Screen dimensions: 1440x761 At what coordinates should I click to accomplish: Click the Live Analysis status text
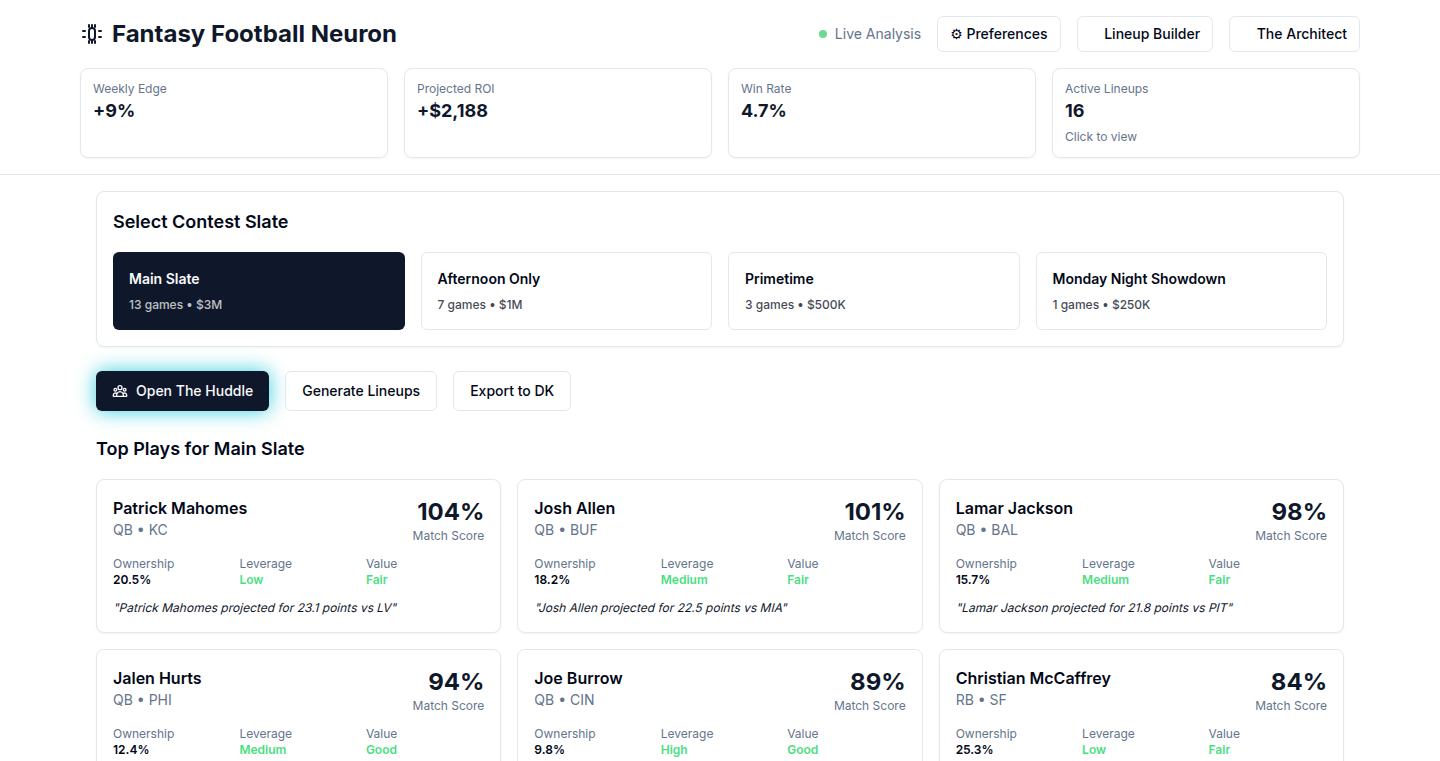[877, 34]
